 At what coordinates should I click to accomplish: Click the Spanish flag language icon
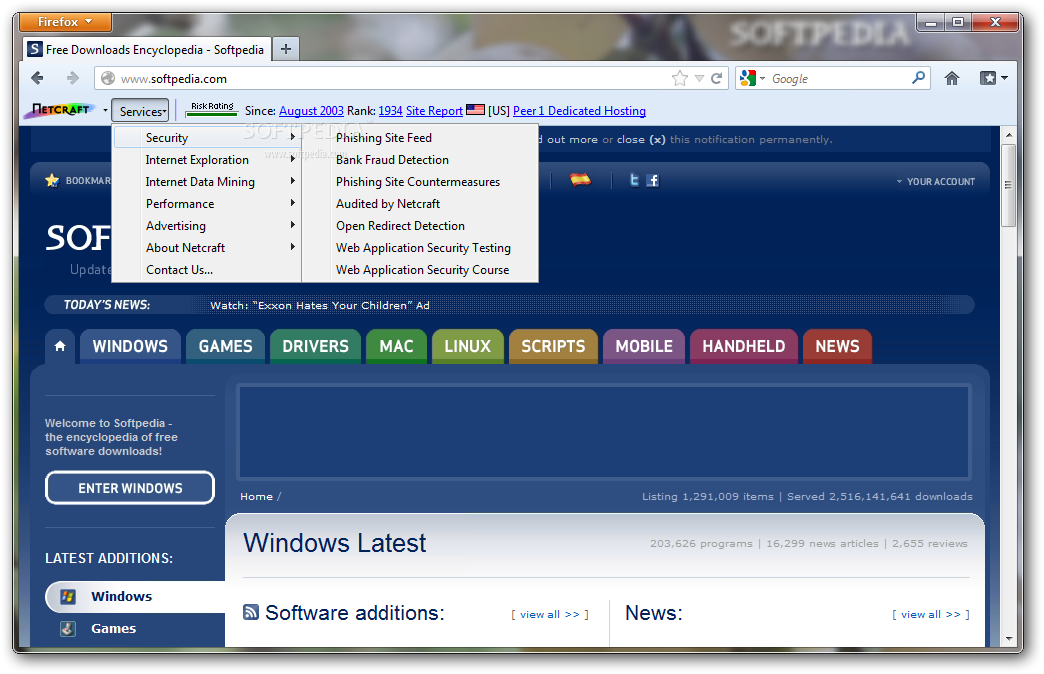pos(580,179)
